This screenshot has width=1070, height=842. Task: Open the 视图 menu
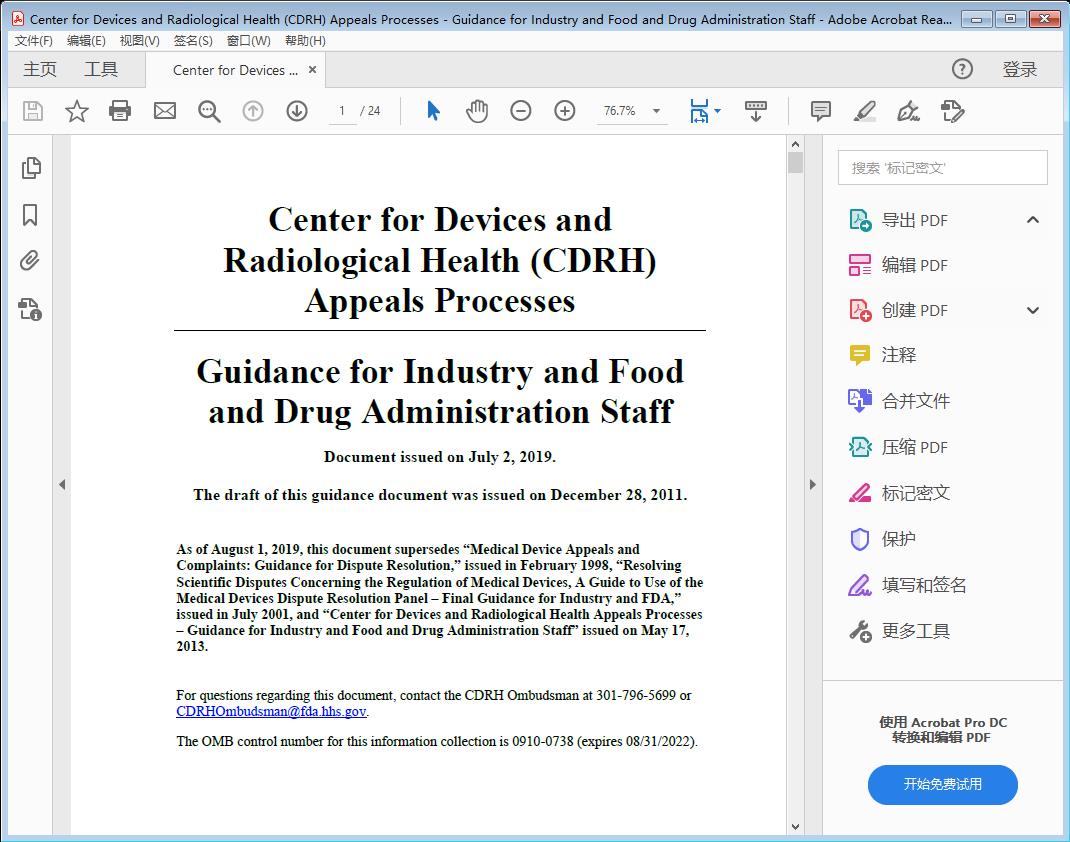pos(139,40)
